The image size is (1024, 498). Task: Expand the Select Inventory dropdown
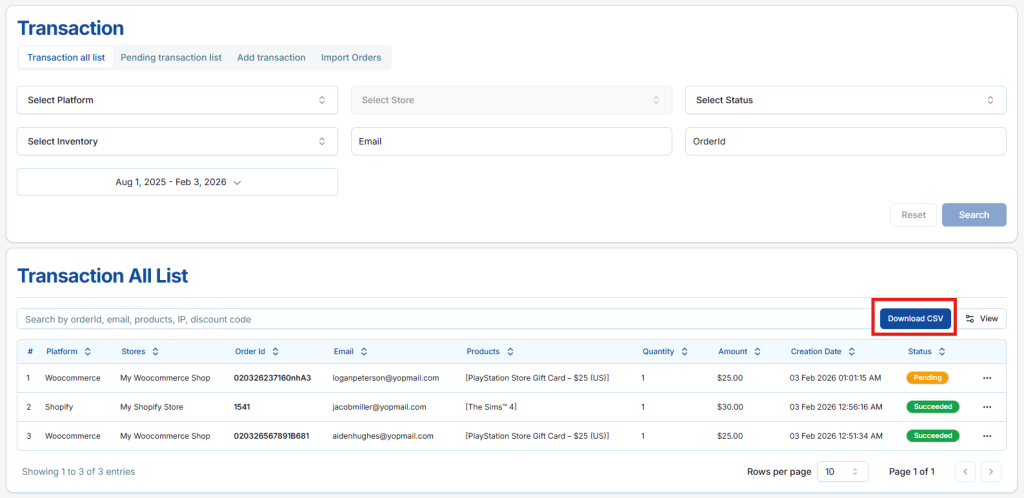177,142
